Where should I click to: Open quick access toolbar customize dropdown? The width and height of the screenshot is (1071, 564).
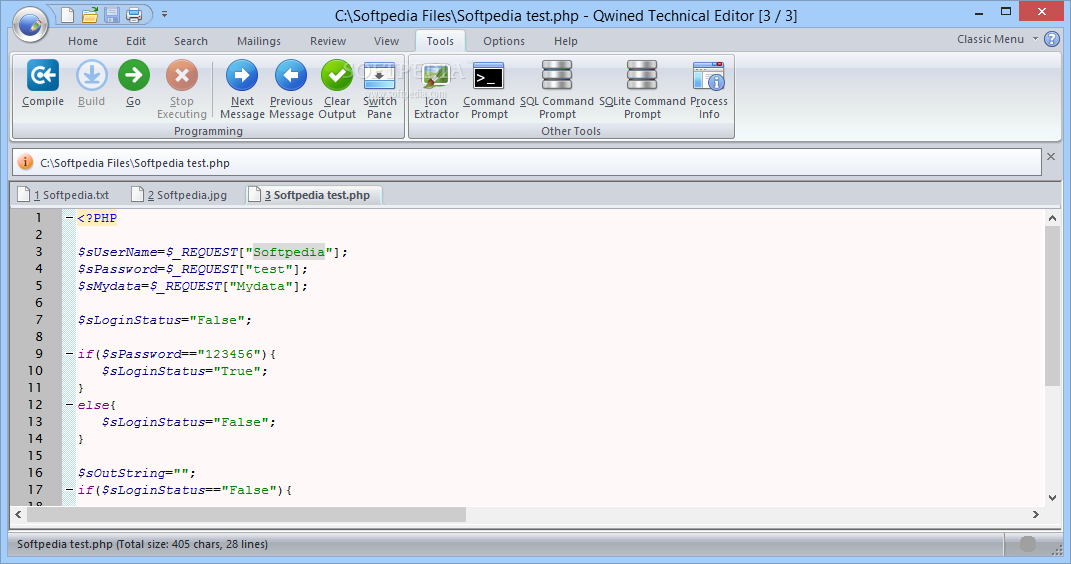tap(165, 14)
